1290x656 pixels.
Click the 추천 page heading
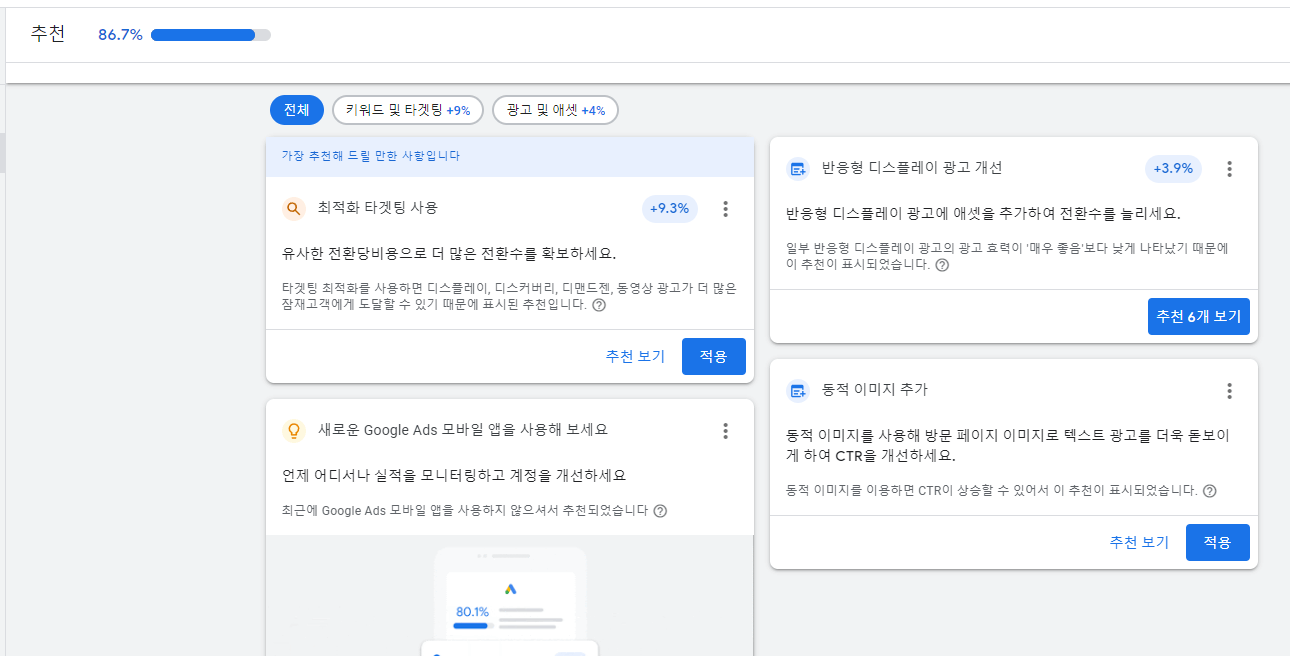48,34
